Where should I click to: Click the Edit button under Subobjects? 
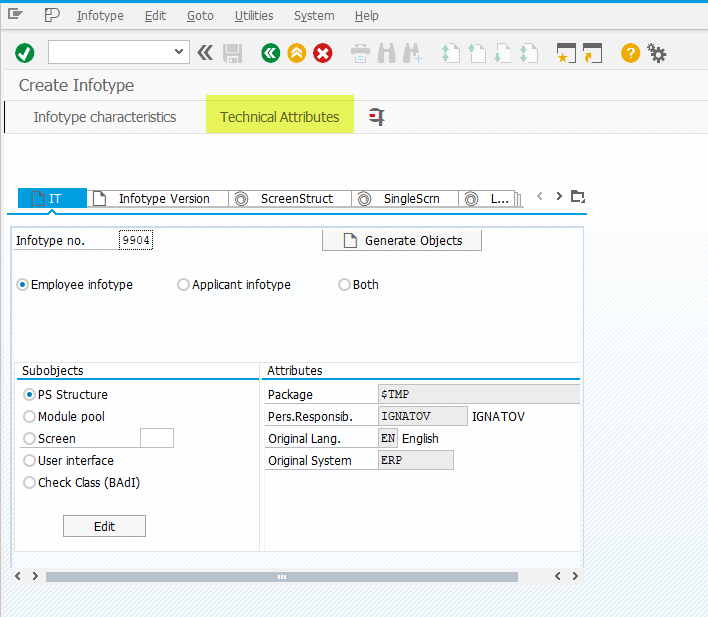pos(104,526)
